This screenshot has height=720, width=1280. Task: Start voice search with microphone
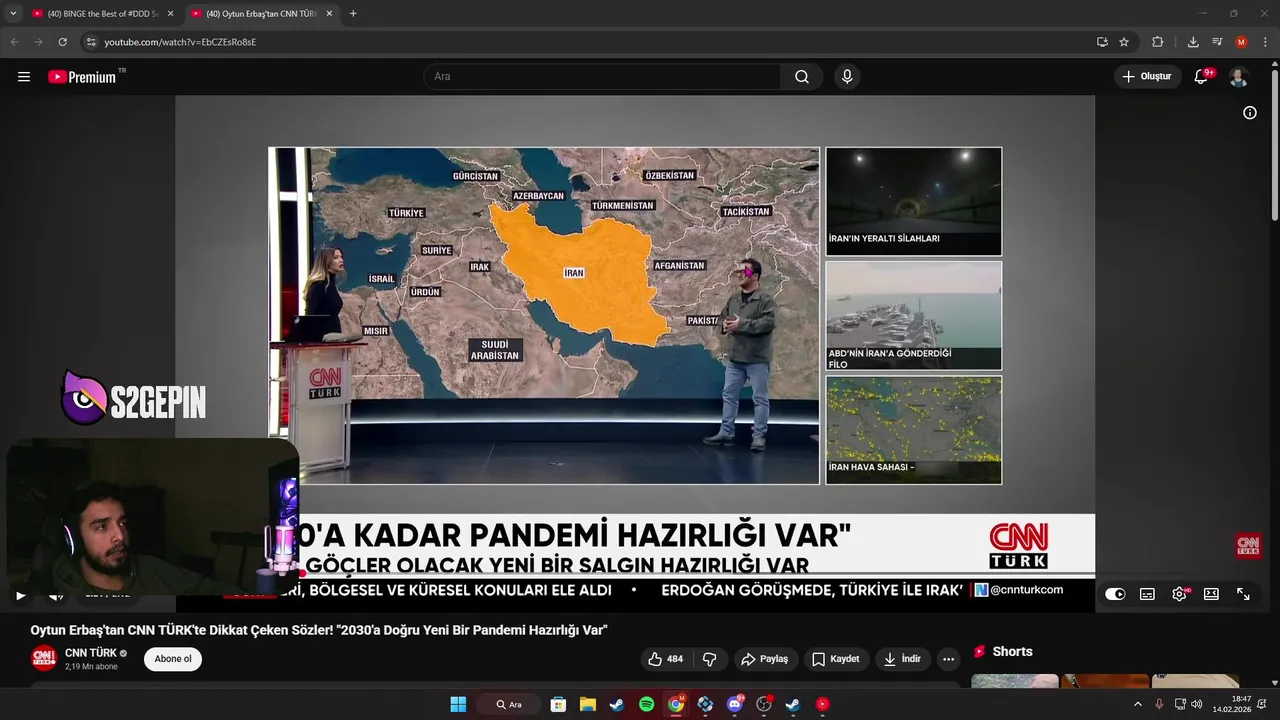point(847,77)
